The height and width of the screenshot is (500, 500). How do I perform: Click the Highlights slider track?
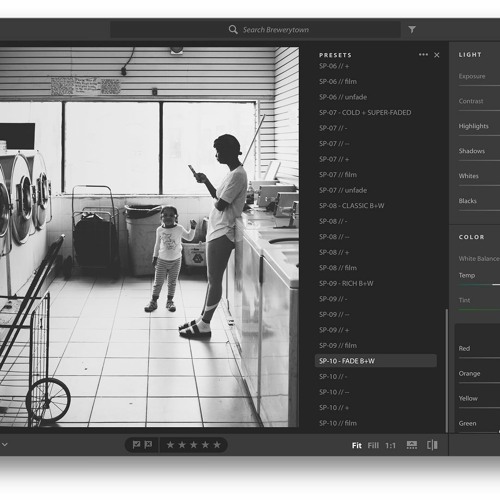479,136
